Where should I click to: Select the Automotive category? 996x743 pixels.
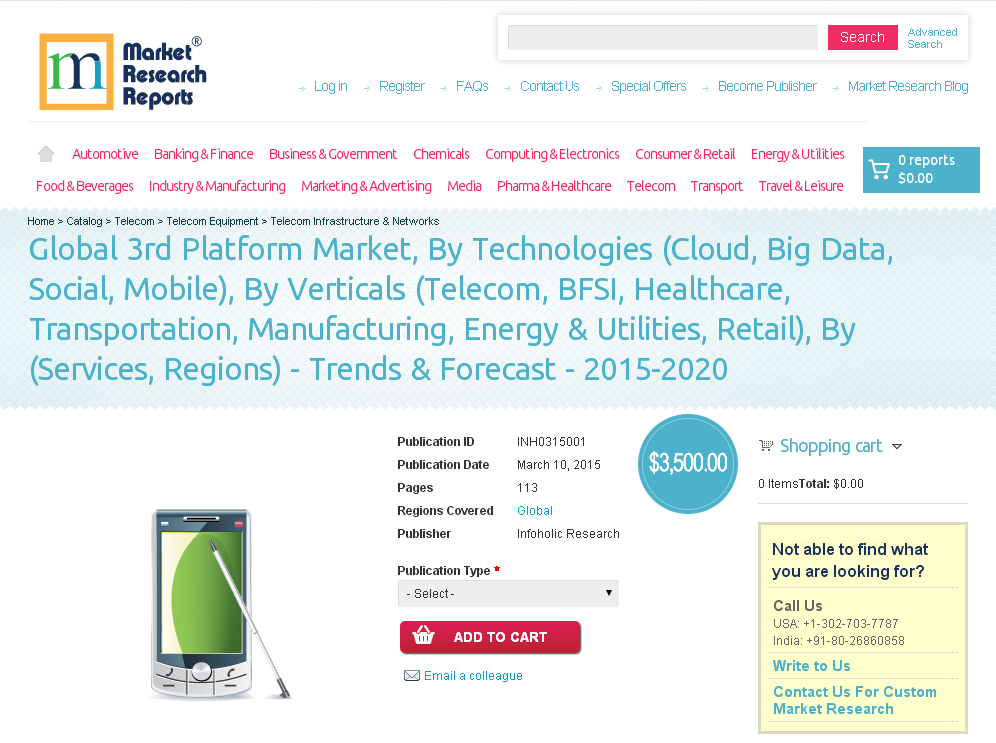click(x=105, y=154)
